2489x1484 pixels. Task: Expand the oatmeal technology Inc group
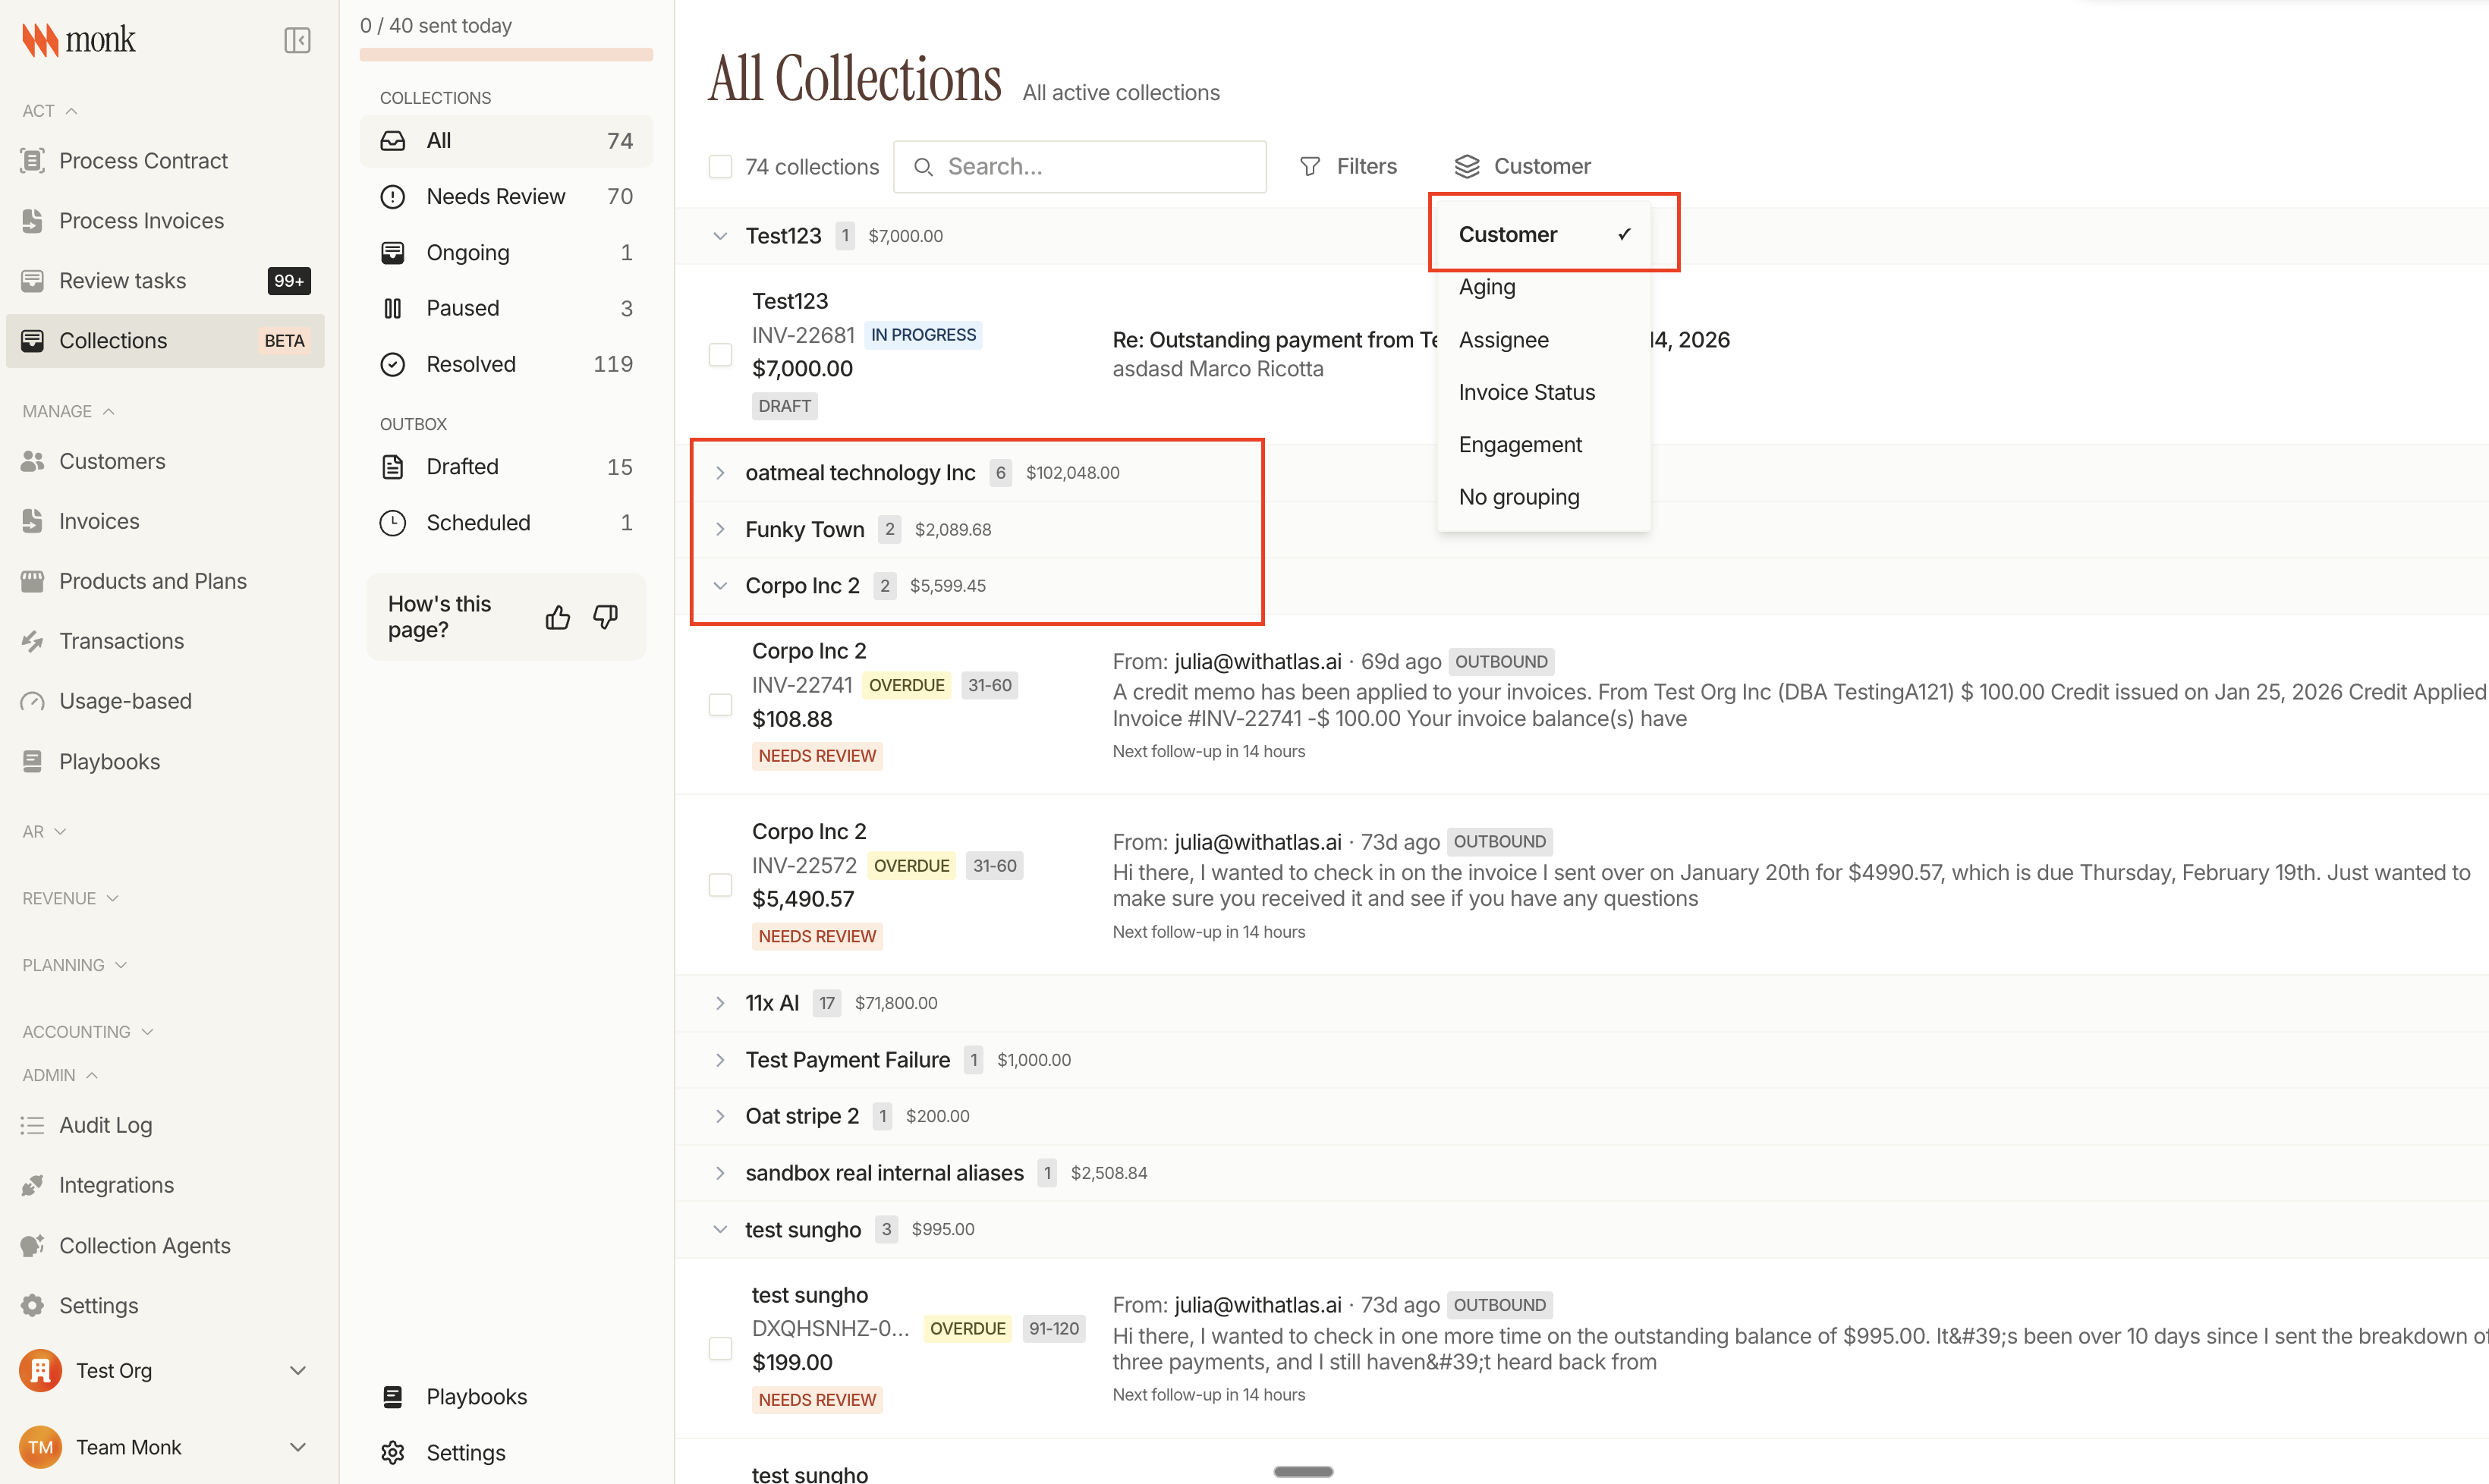click(720, 472)
